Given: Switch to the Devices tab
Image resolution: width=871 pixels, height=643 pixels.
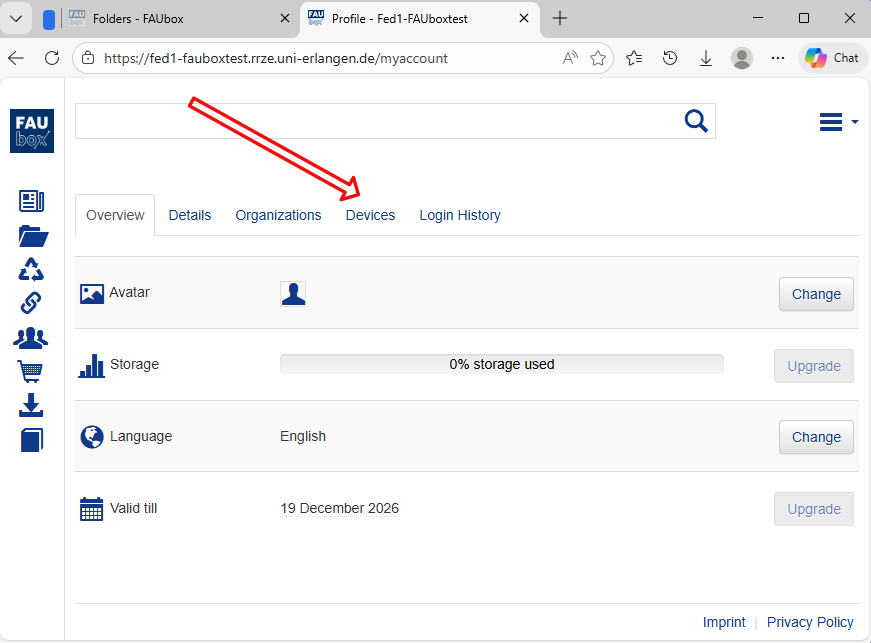Looking at the screenshot, I should 370,215.
